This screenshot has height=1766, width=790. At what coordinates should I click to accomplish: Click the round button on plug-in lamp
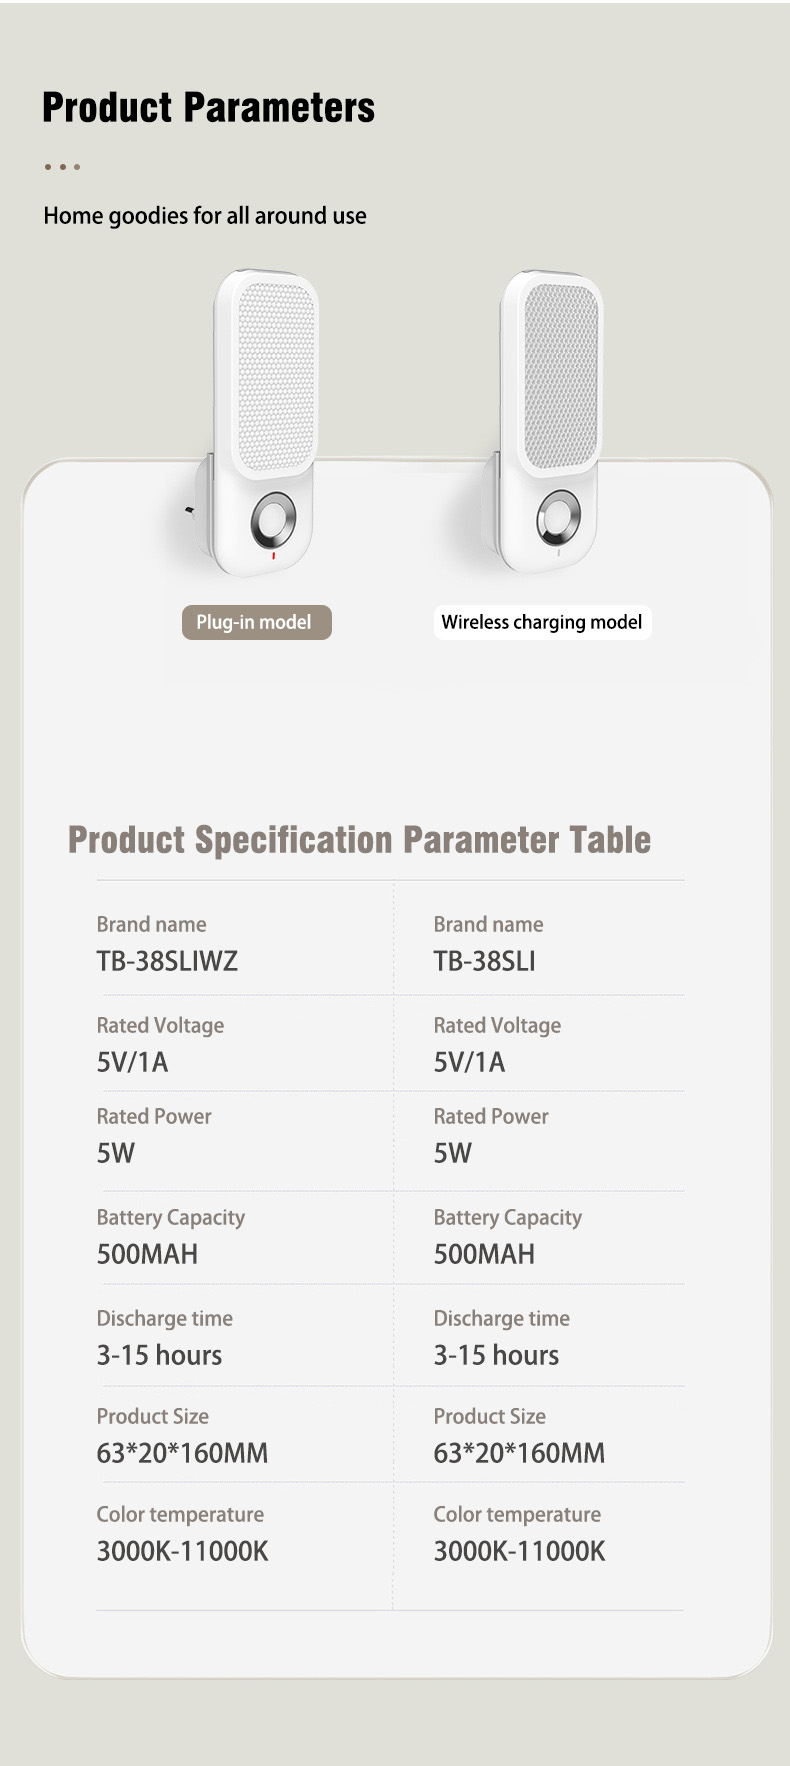click(x=273, y=519)
